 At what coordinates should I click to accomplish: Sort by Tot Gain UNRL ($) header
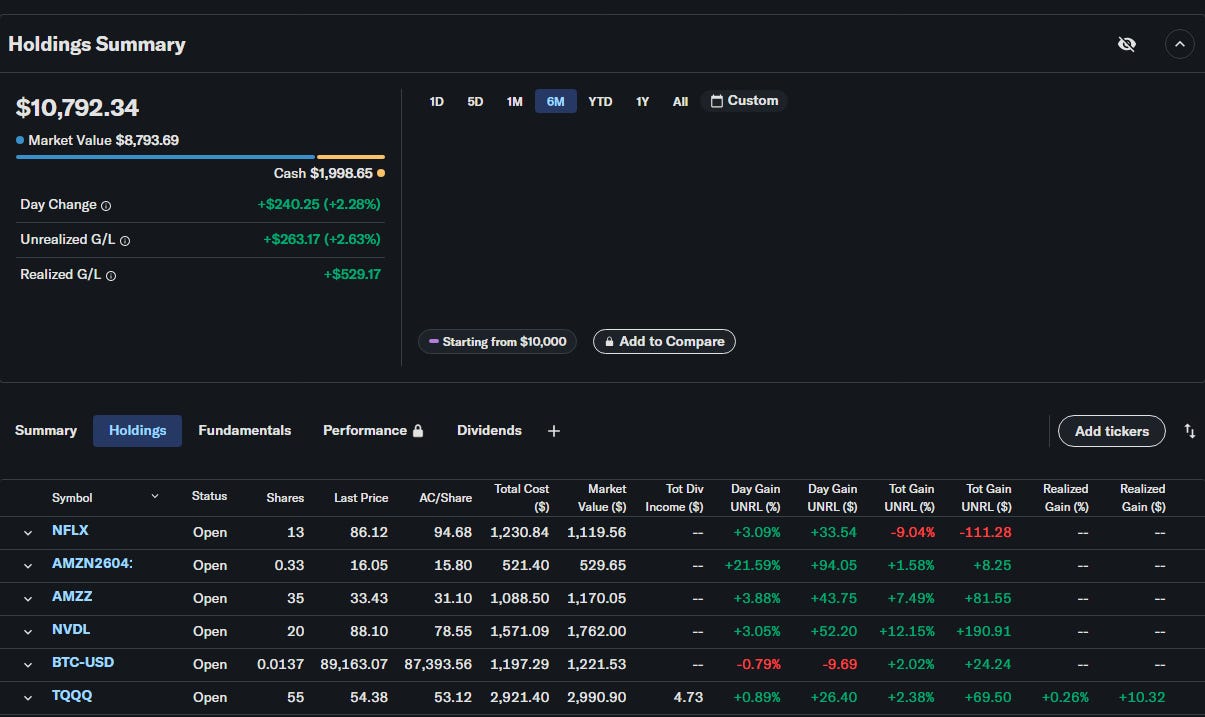(989, 498)
